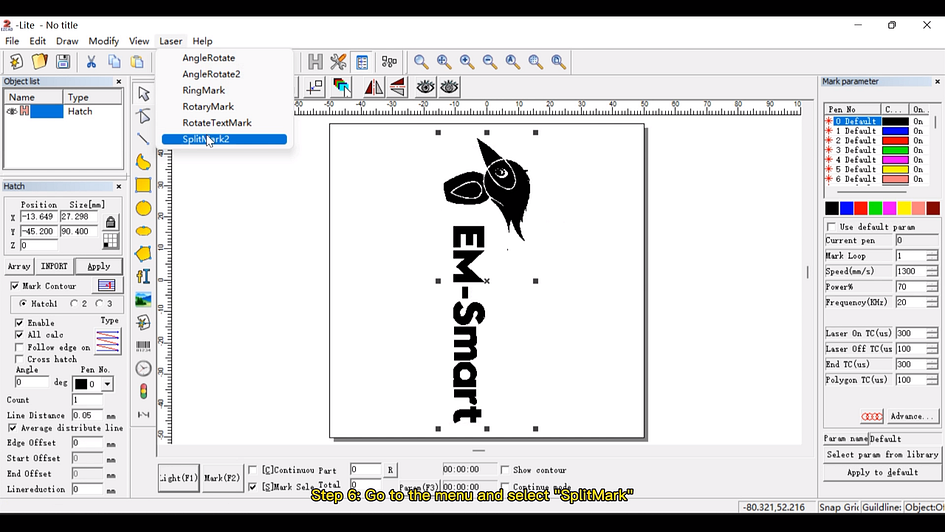Adjust the Mark Loop stepper
The height and width of the screenshot is (532, 945).
pos(932,256)
